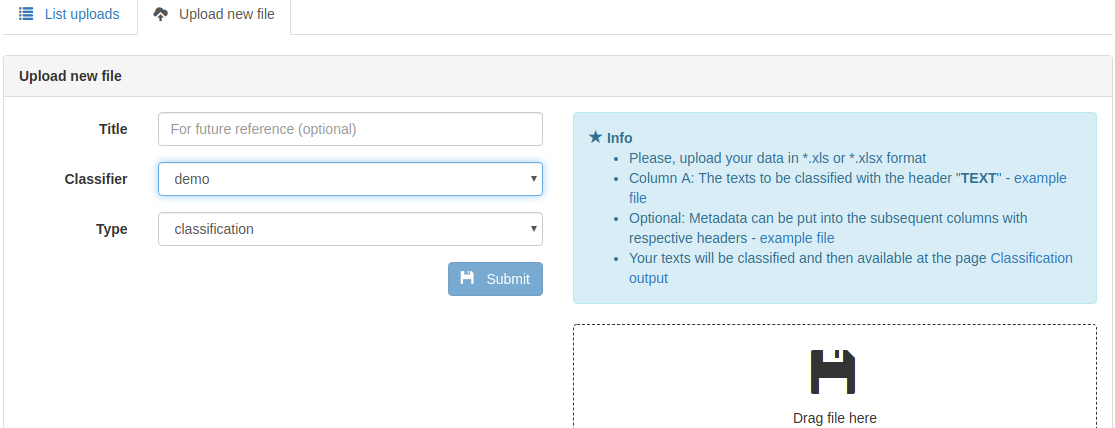Focus the Title input field
Screen dimensions: 1115x428
pyautogui.click(x=351, y=129)
